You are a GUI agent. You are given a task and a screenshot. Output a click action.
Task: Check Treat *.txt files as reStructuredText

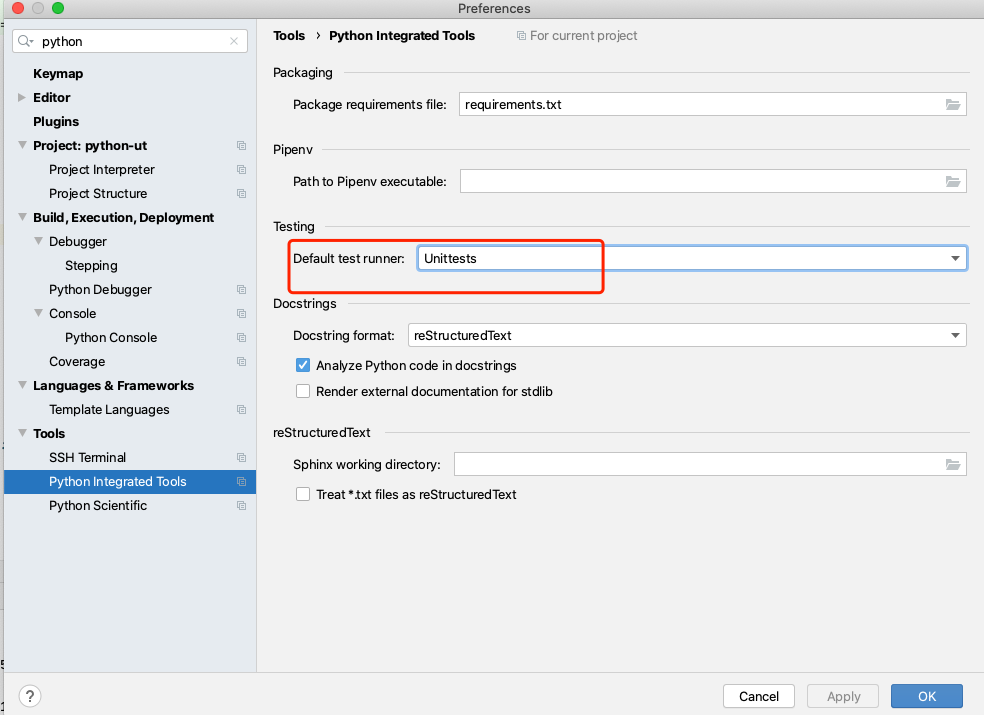pos(303,494)
